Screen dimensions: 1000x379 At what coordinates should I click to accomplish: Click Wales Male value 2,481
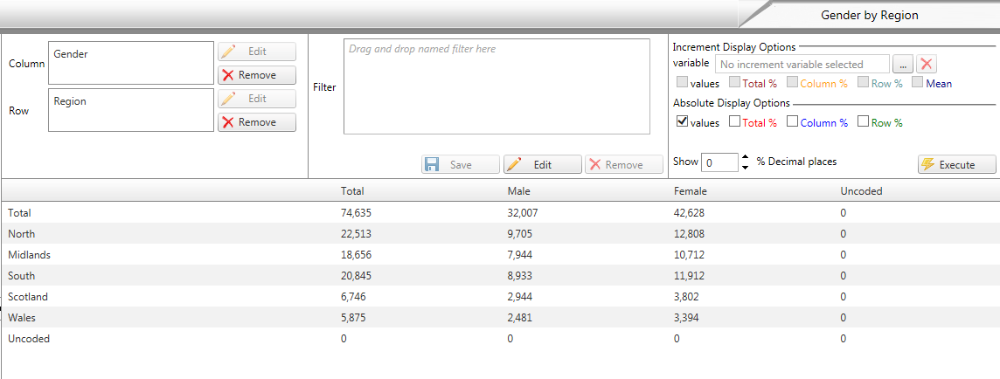[520, 318]
